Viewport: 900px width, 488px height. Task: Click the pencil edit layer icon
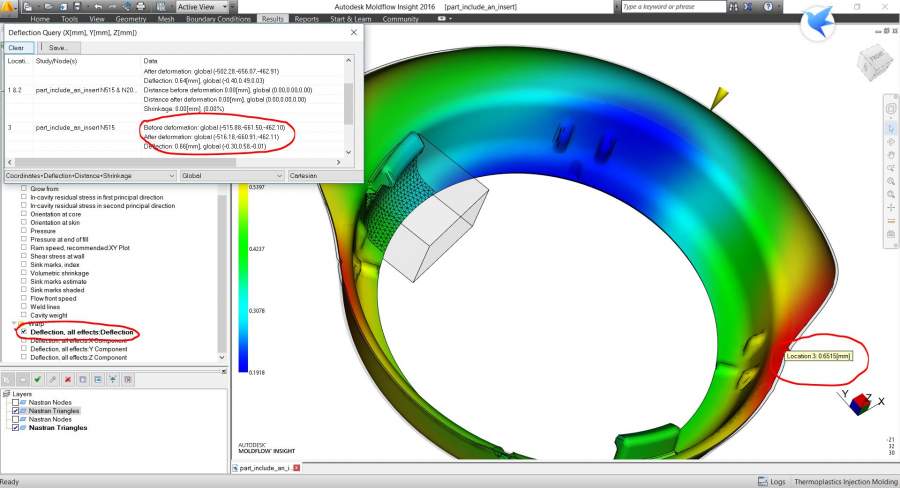tap(52, 379)
